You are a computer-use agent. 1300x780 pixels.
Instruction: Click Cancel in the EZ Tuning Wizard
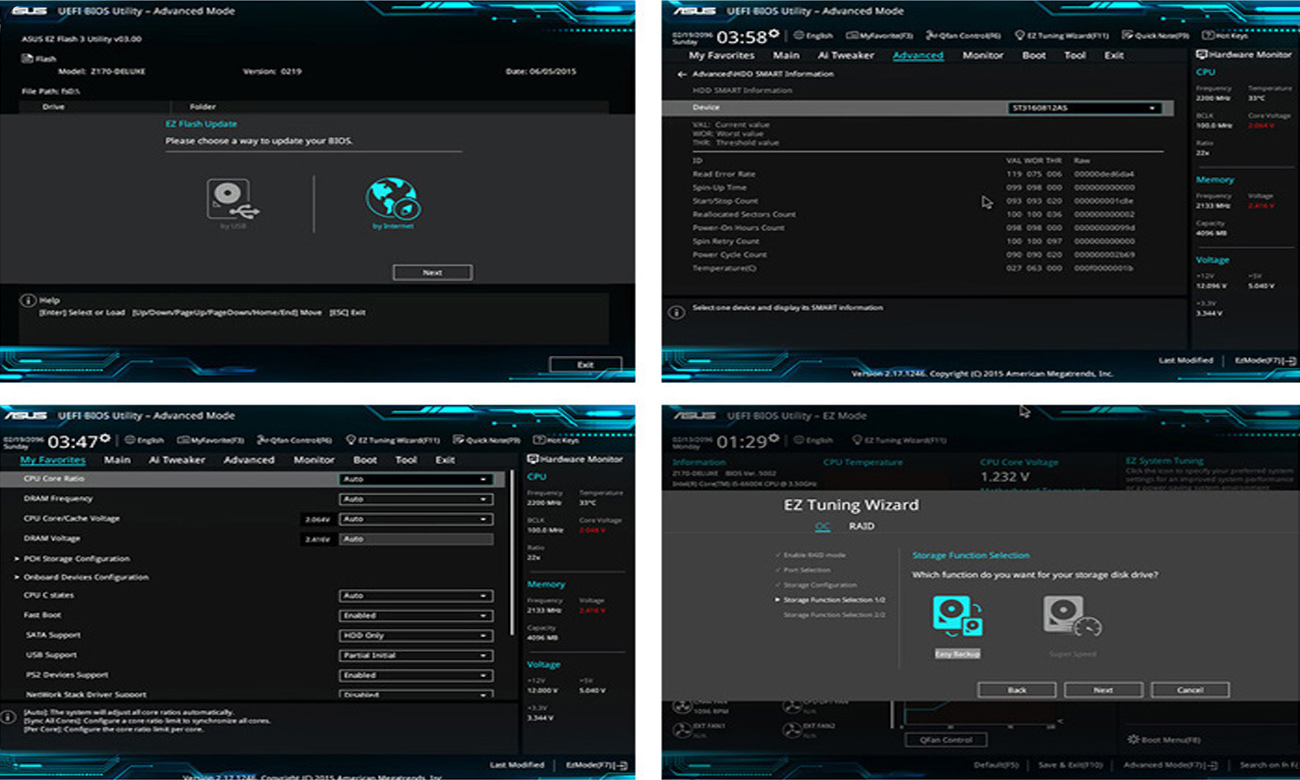pos(1190,690)
